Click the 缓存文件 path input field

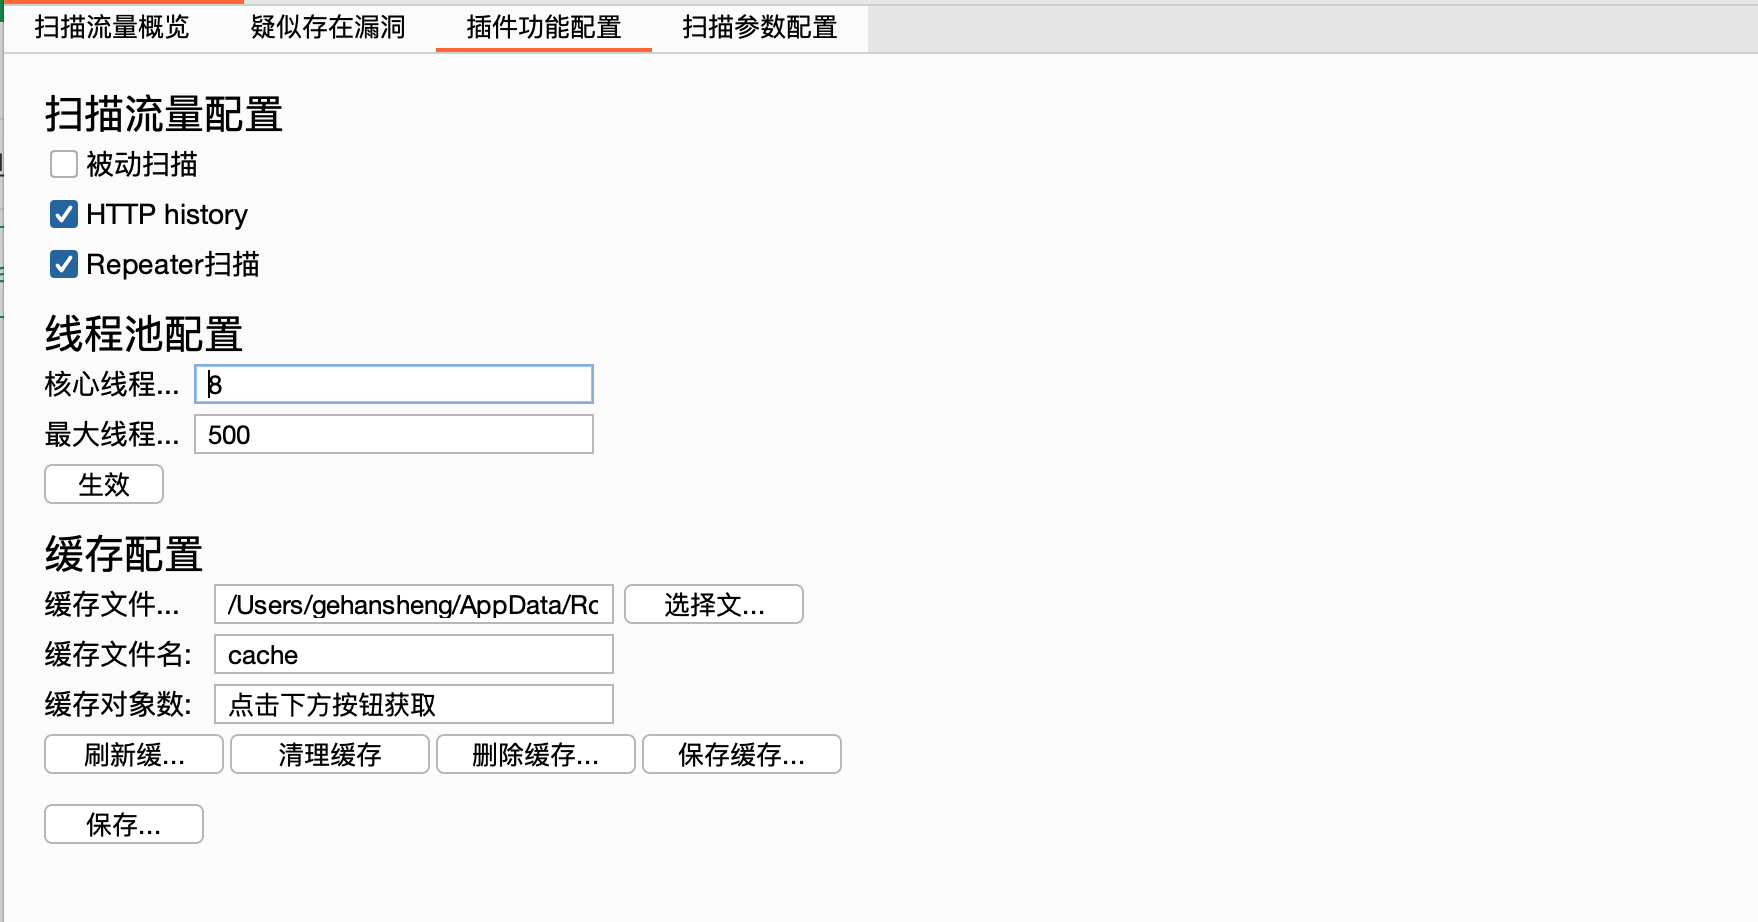tap(413, 604)
